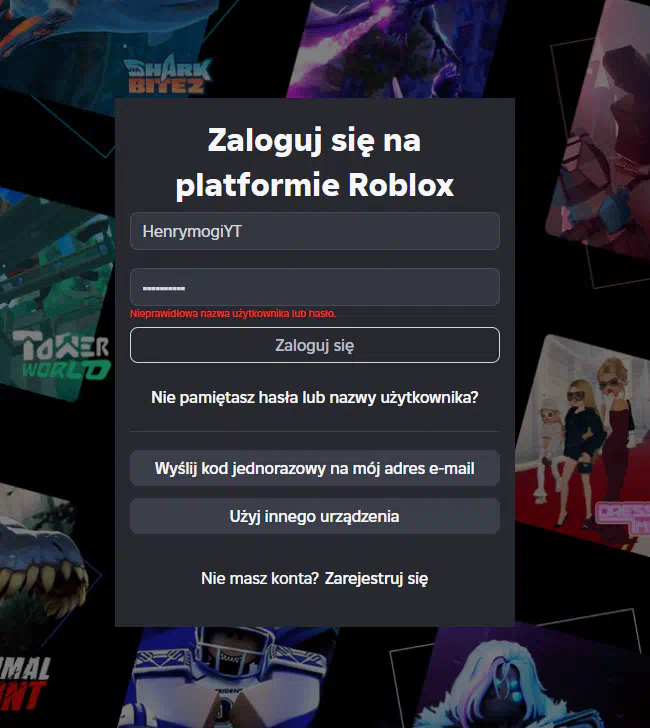
Task: Select the Tower World game logo
Action: pos(67,357)
